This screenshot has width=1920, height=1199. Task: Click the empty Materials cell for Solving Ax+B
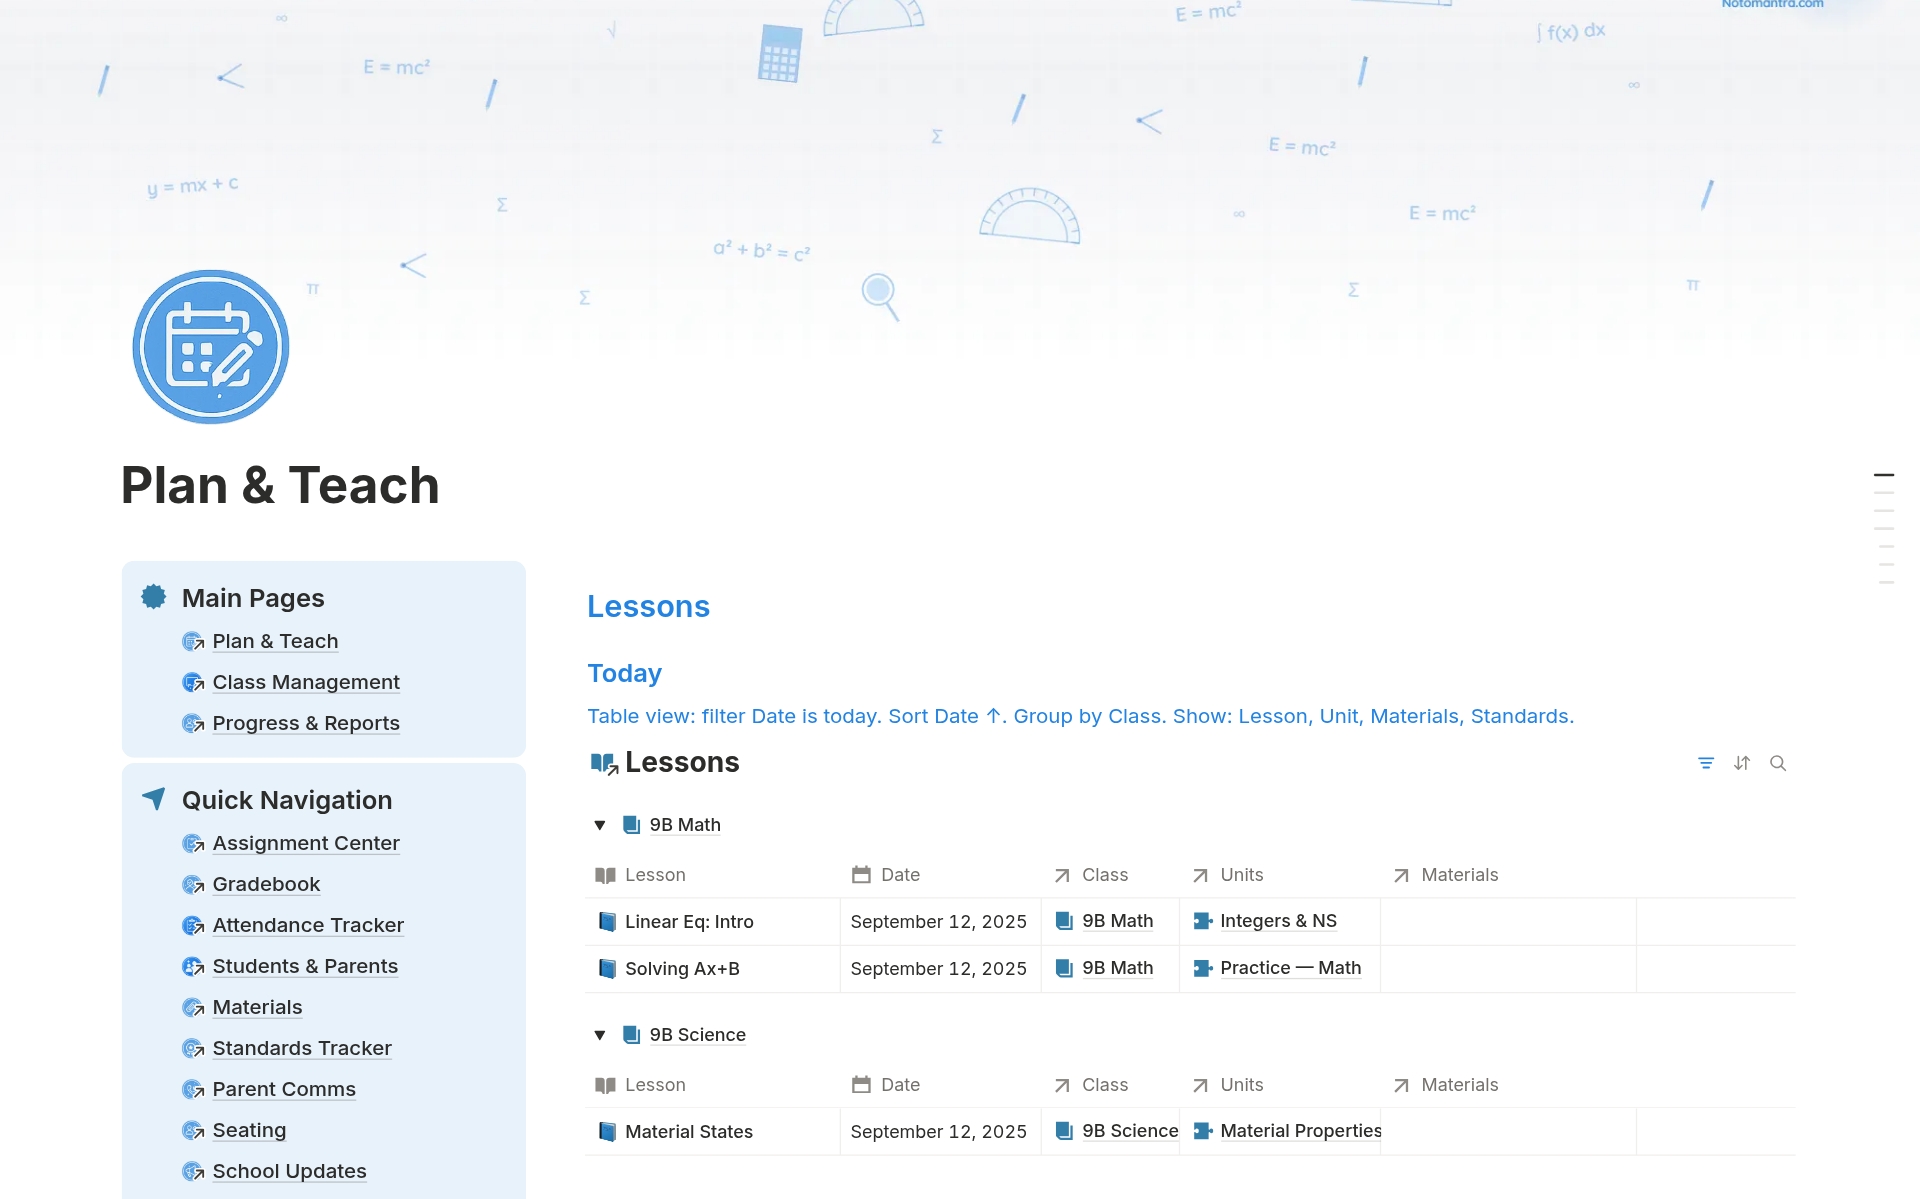[1508, 969]
